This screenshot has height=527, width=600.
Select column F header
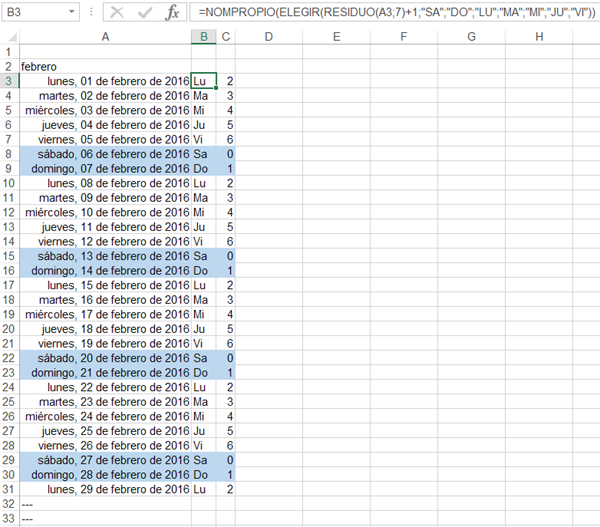coord(404,37)
